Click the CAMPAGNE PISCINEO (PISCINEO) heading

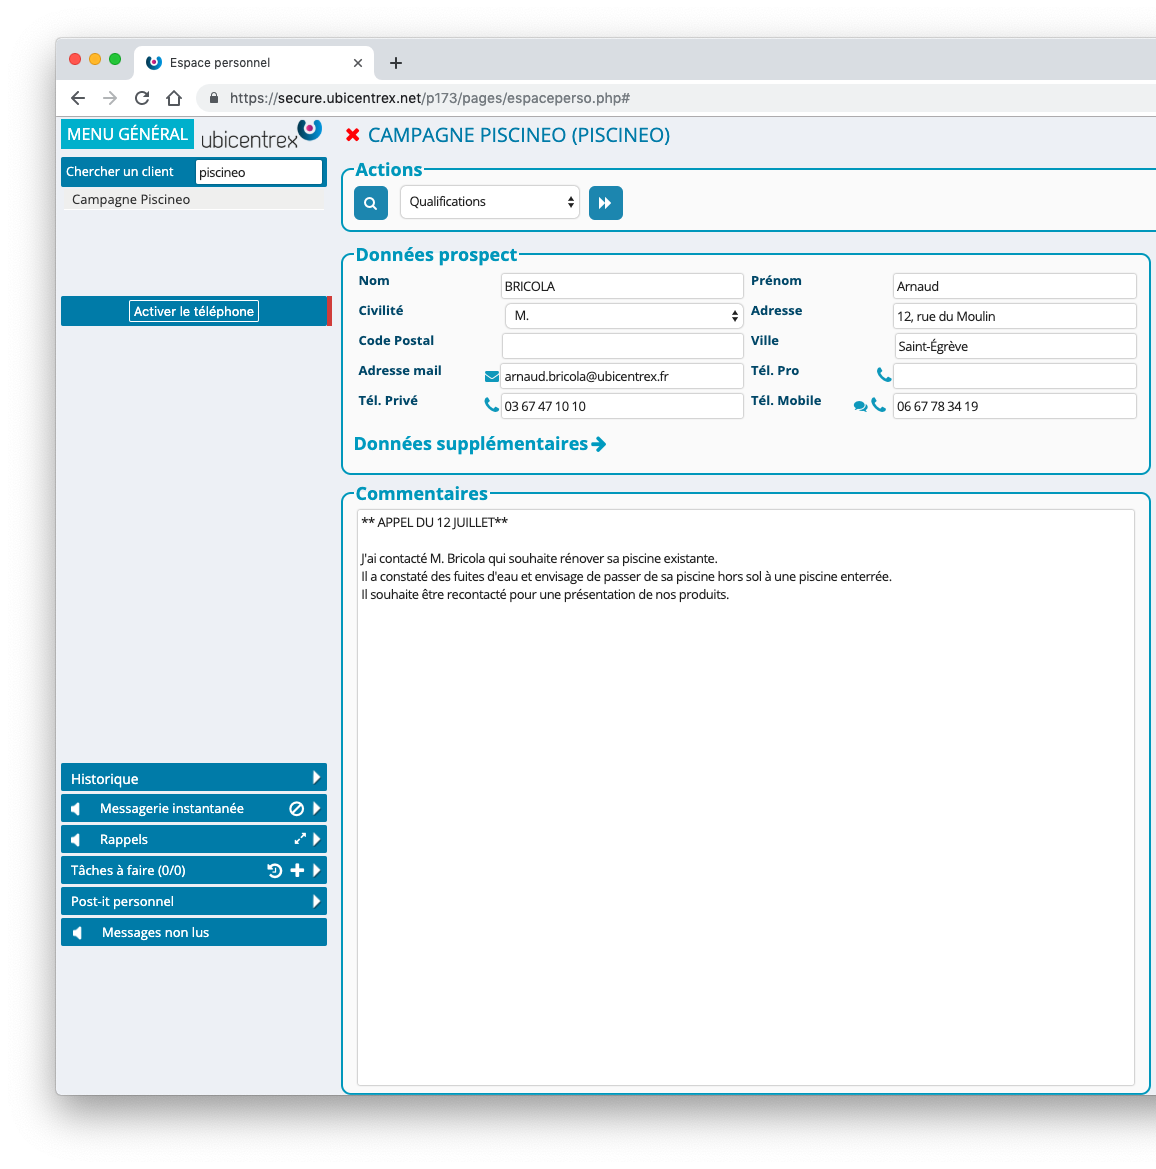point(519,135)
